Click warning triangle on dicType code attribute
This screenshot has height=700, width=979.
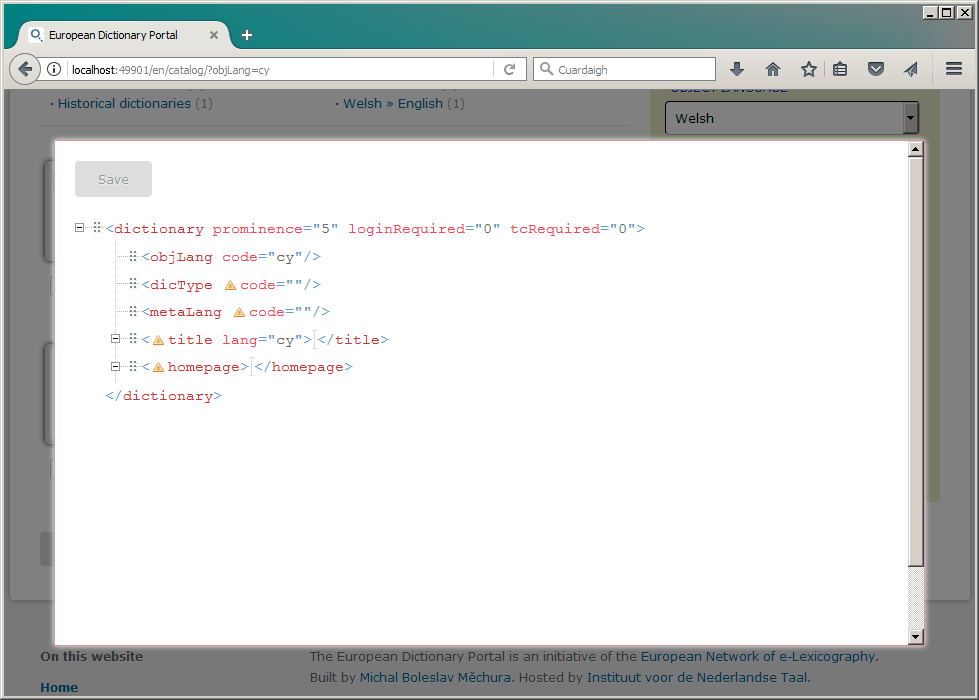coord(230,285)
